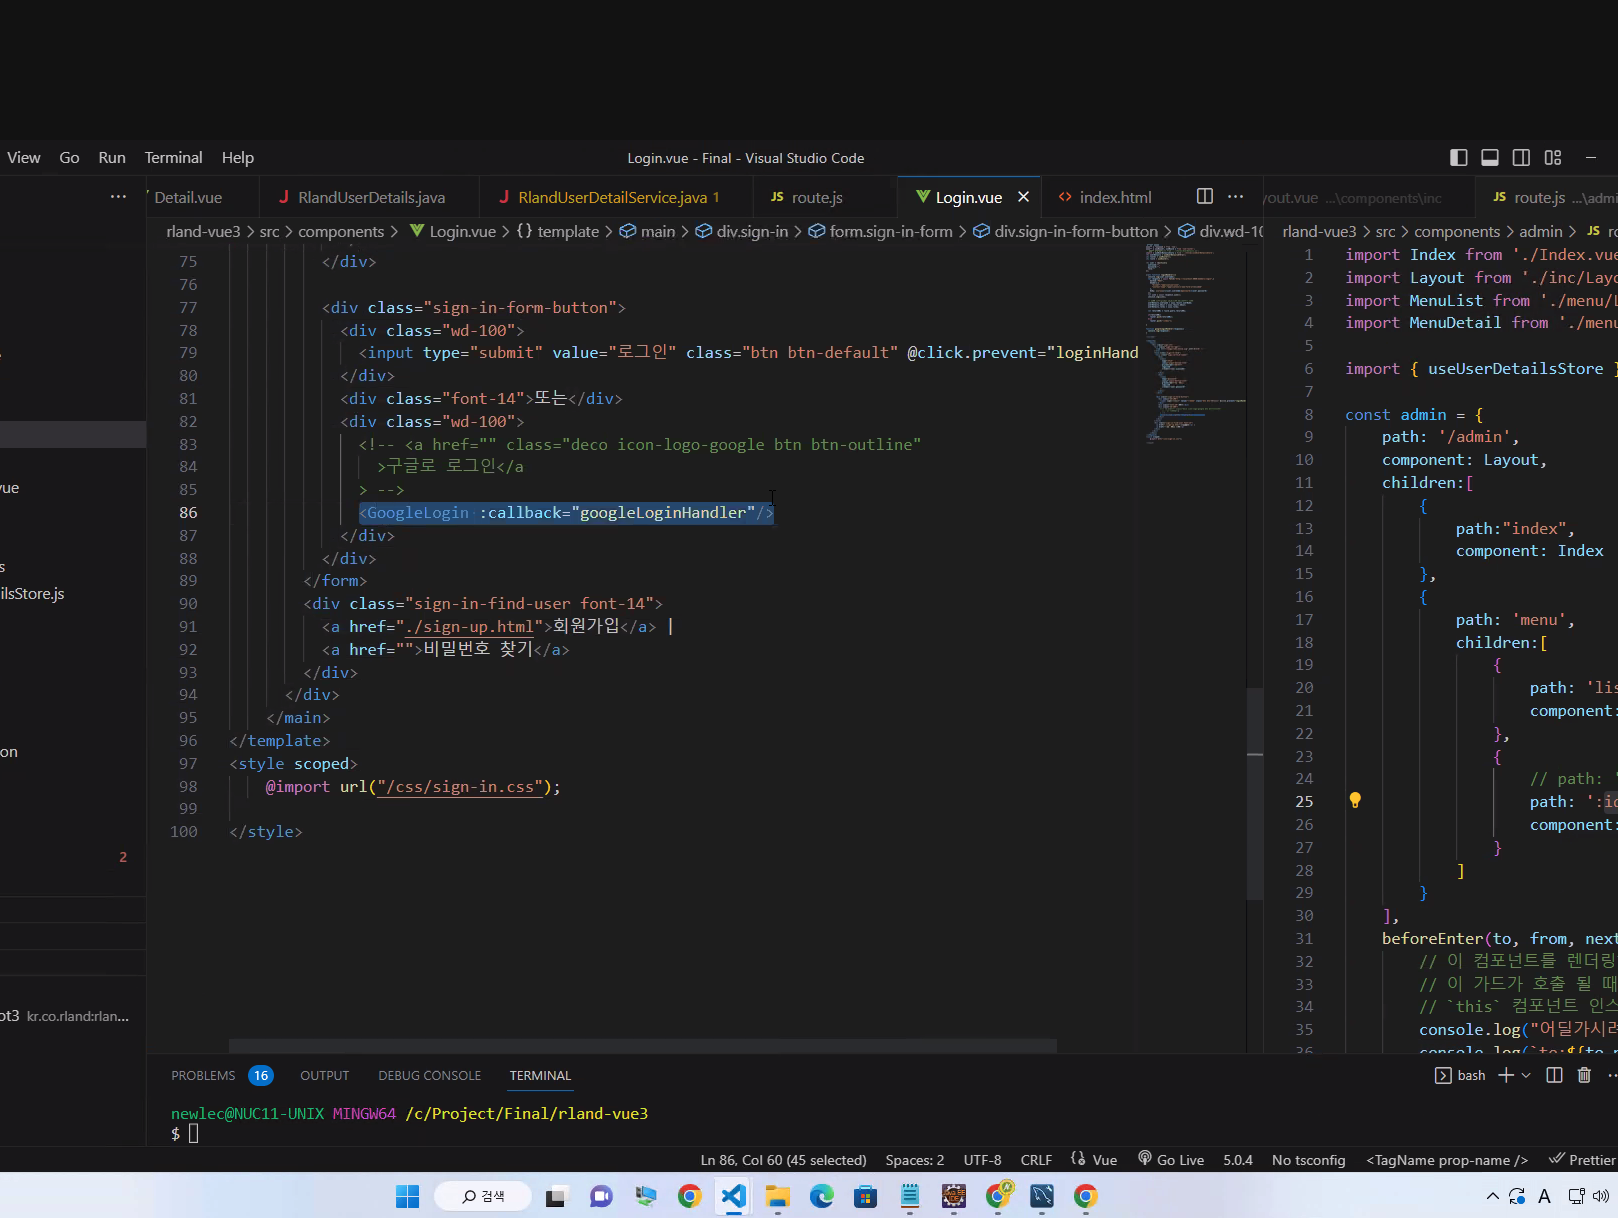Screen dimensions: 1618x1218
Task: Open the Help menu
Action: (238, 157)
